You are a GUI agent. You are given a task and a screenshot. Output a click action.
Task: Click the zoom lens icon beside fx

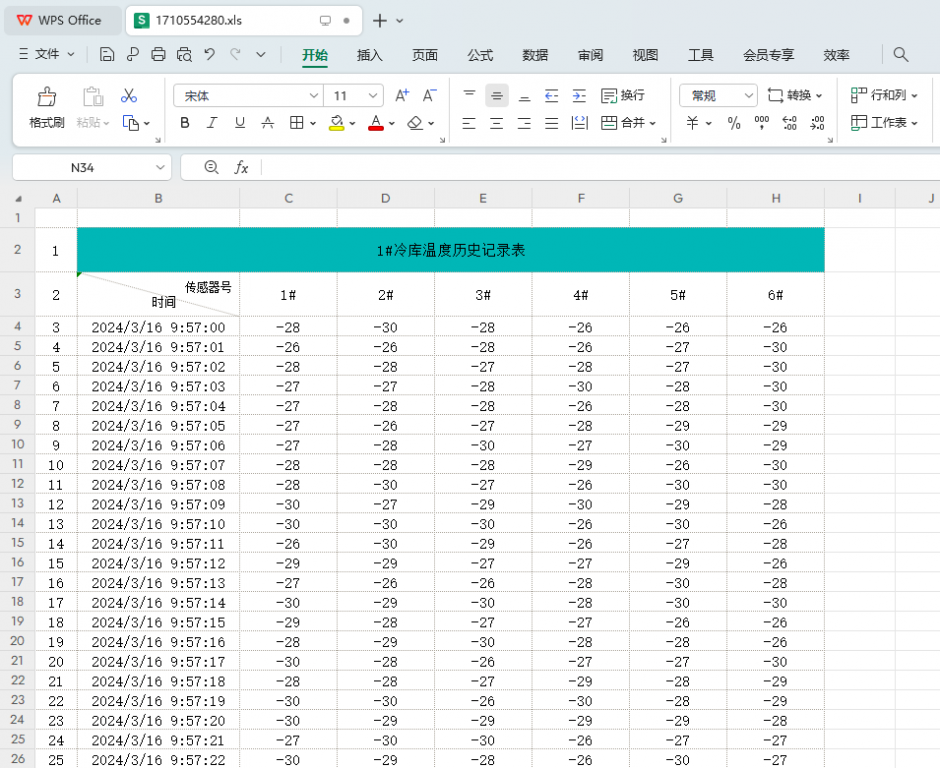[211, 167]
